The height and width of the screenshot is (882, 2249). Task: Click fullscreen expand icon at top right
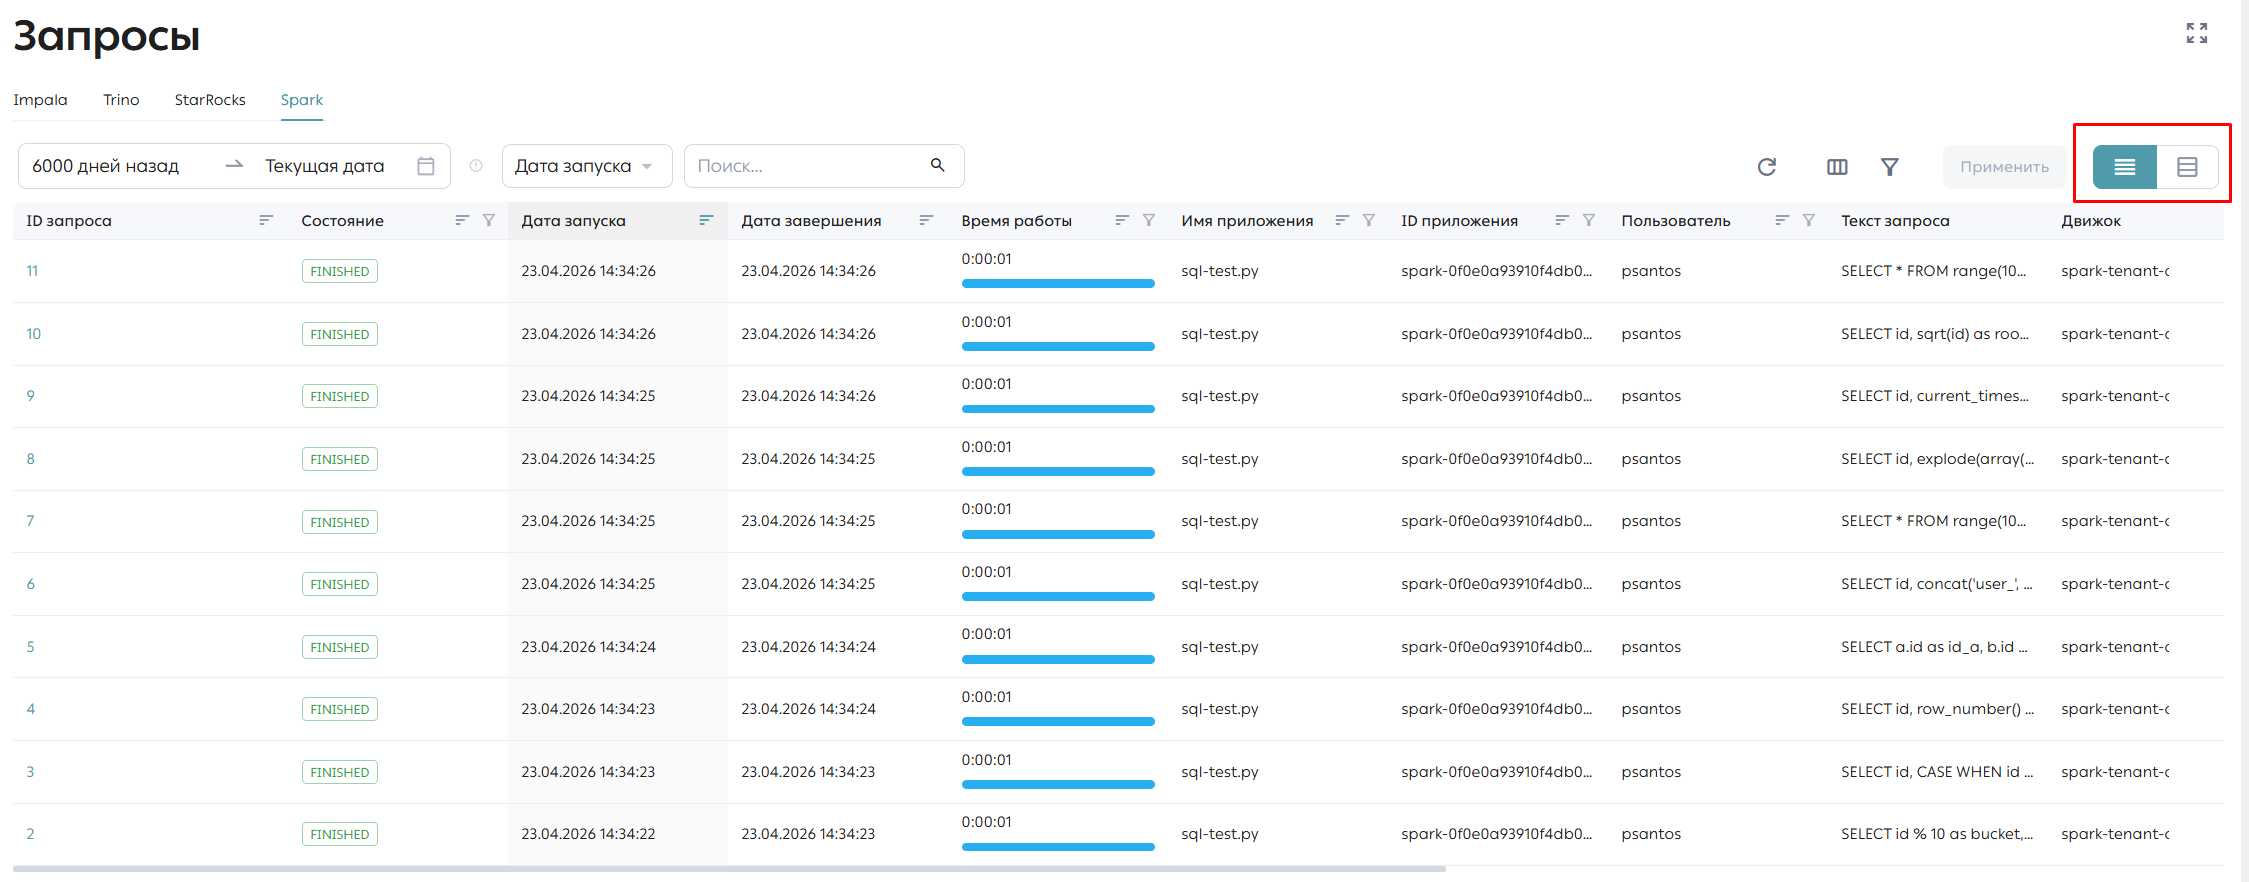pos(2196,33)
